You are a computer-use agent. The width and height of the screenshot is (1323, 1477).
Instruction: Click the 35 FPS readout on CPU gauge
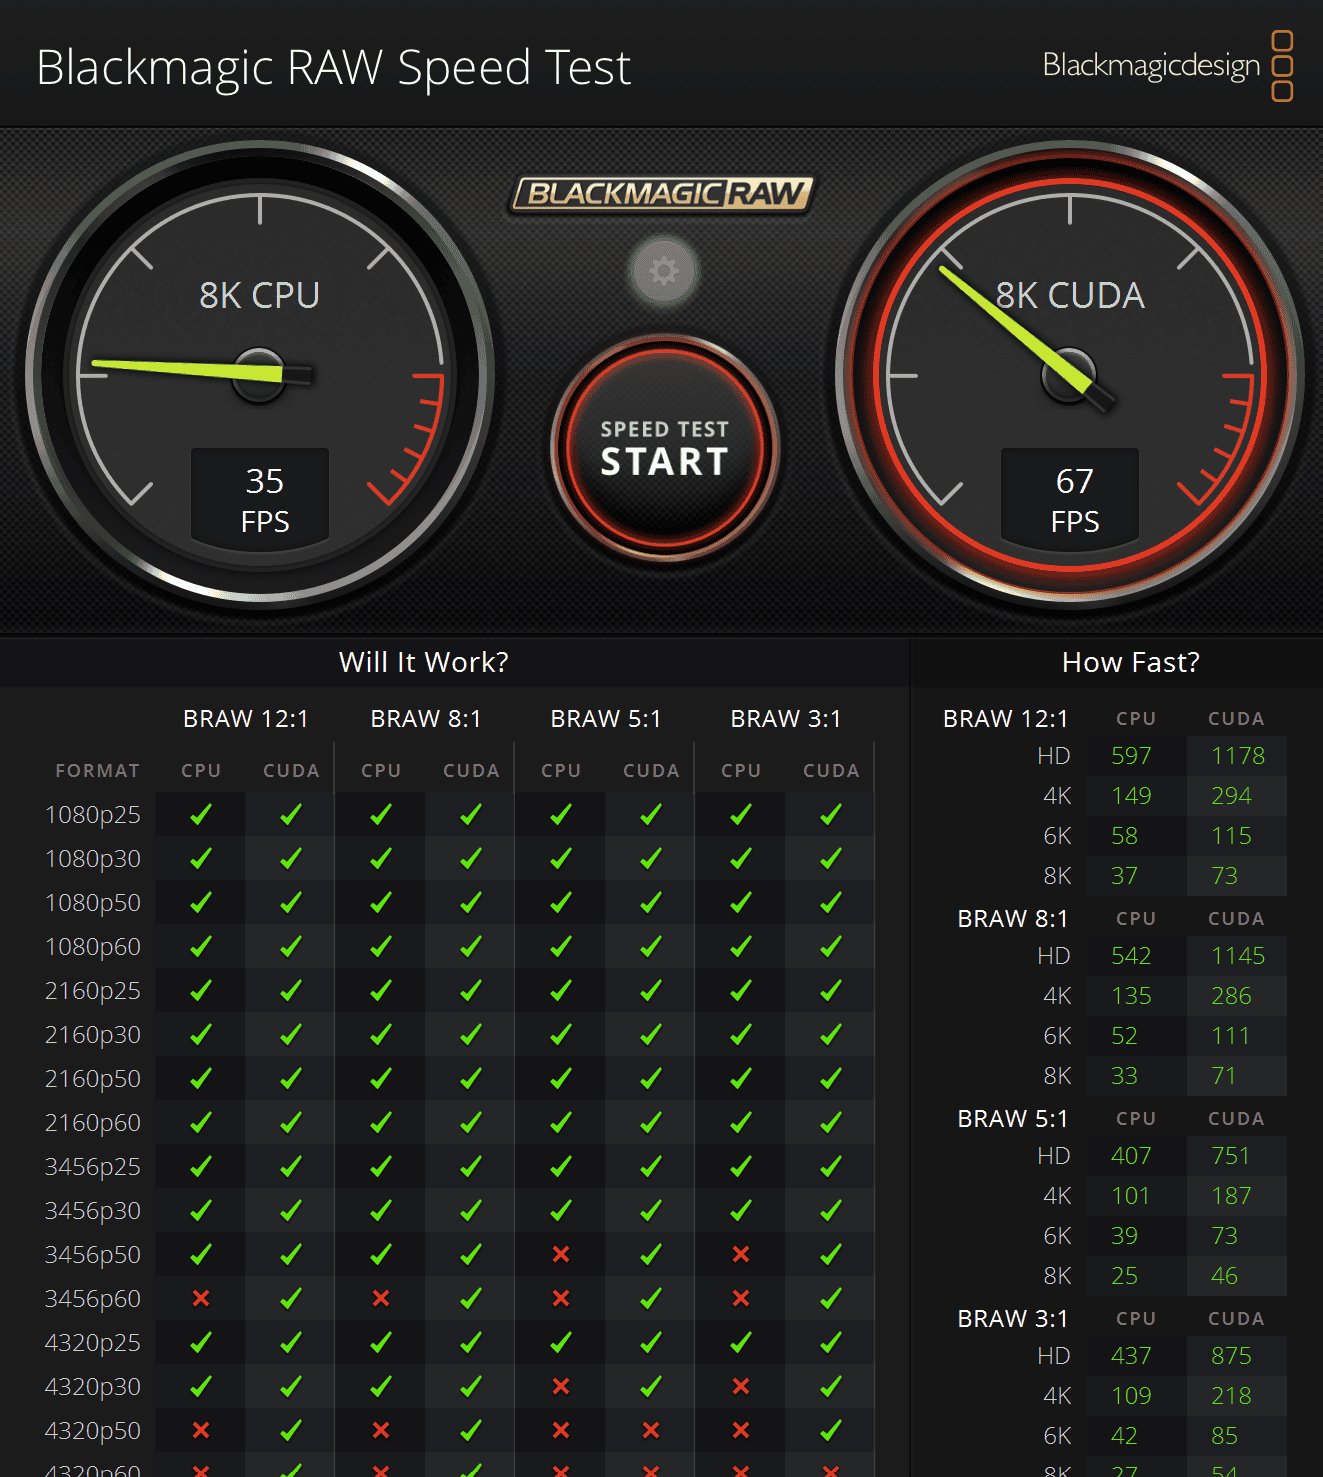coord(264,500)
